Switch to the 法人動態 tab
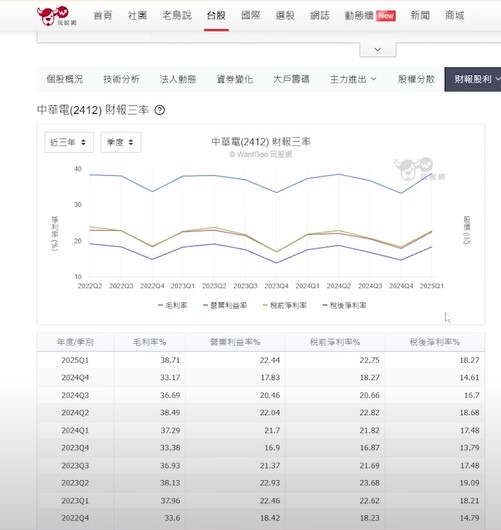The width and height of the screenshot is (501, 530). 178,79
